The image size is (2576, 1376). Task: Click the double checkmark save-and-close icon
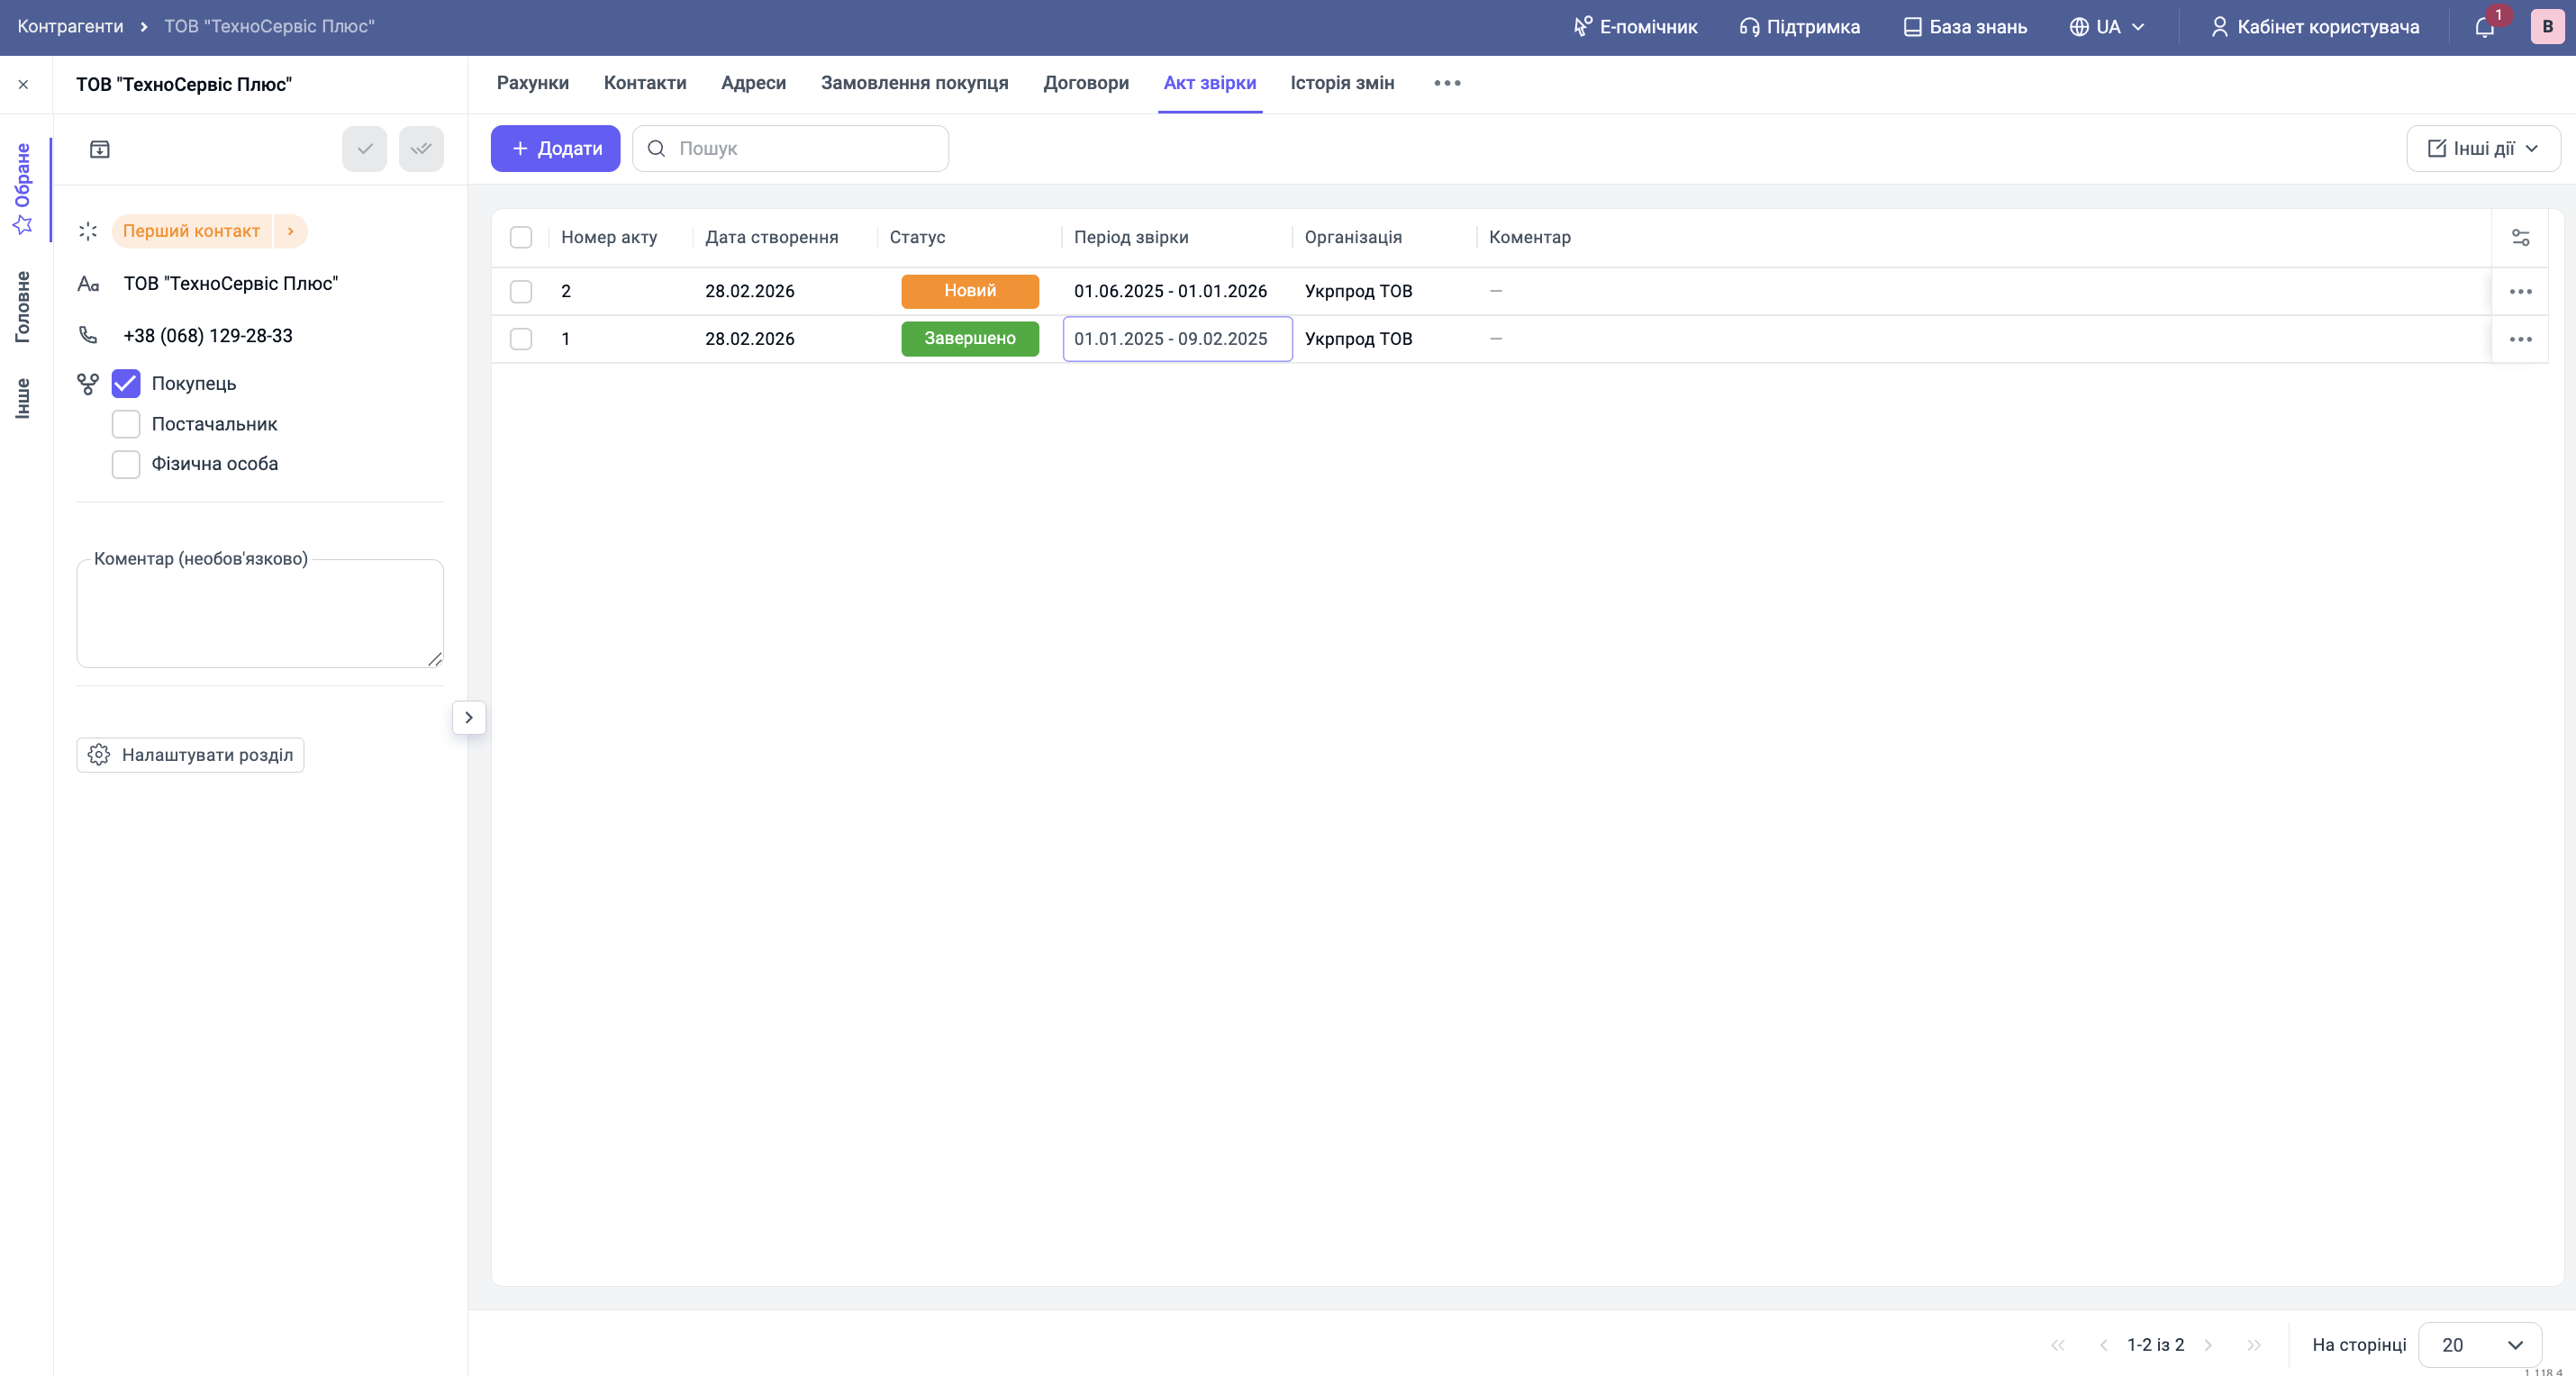(421, 149)
